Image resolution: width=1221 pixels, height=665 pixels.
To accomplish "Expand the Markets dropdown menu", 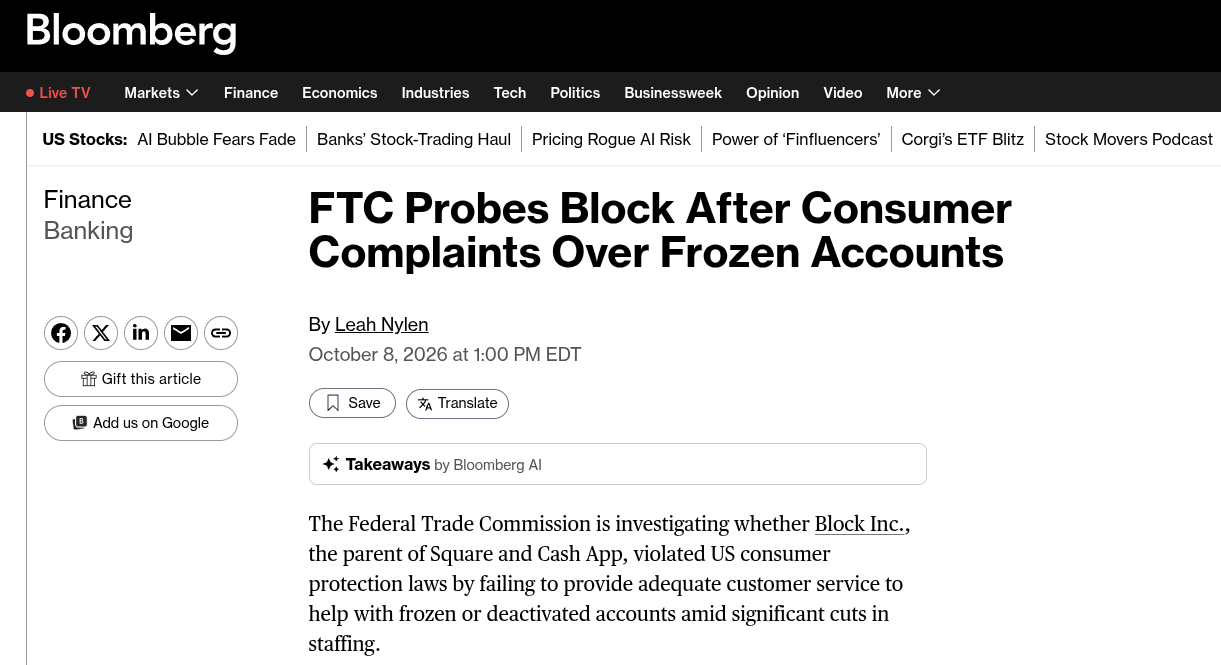I will (161, 93).
